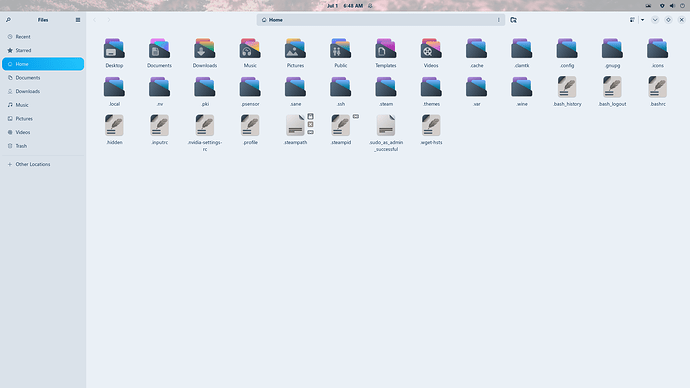Image resolution: width=690 pixels, height=388 pixels.
Task: Open the search icon in Files sidebar
Action: [8, 20]
